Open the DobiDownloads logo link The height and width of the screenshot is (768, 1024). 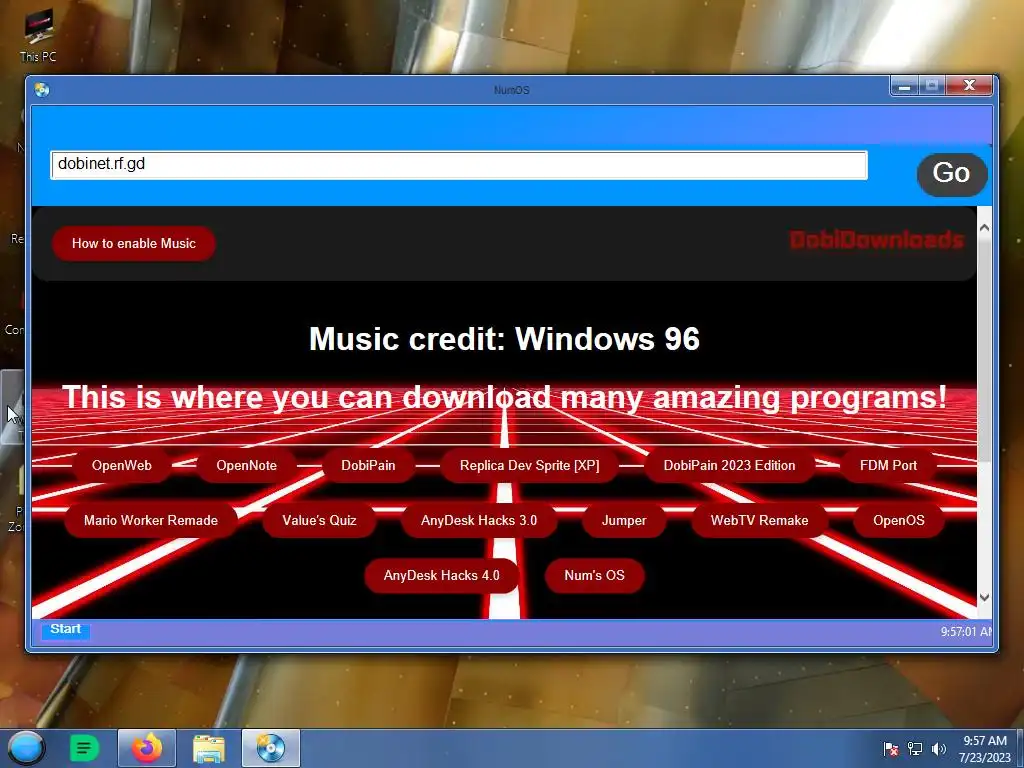click(x=876, y=240)
